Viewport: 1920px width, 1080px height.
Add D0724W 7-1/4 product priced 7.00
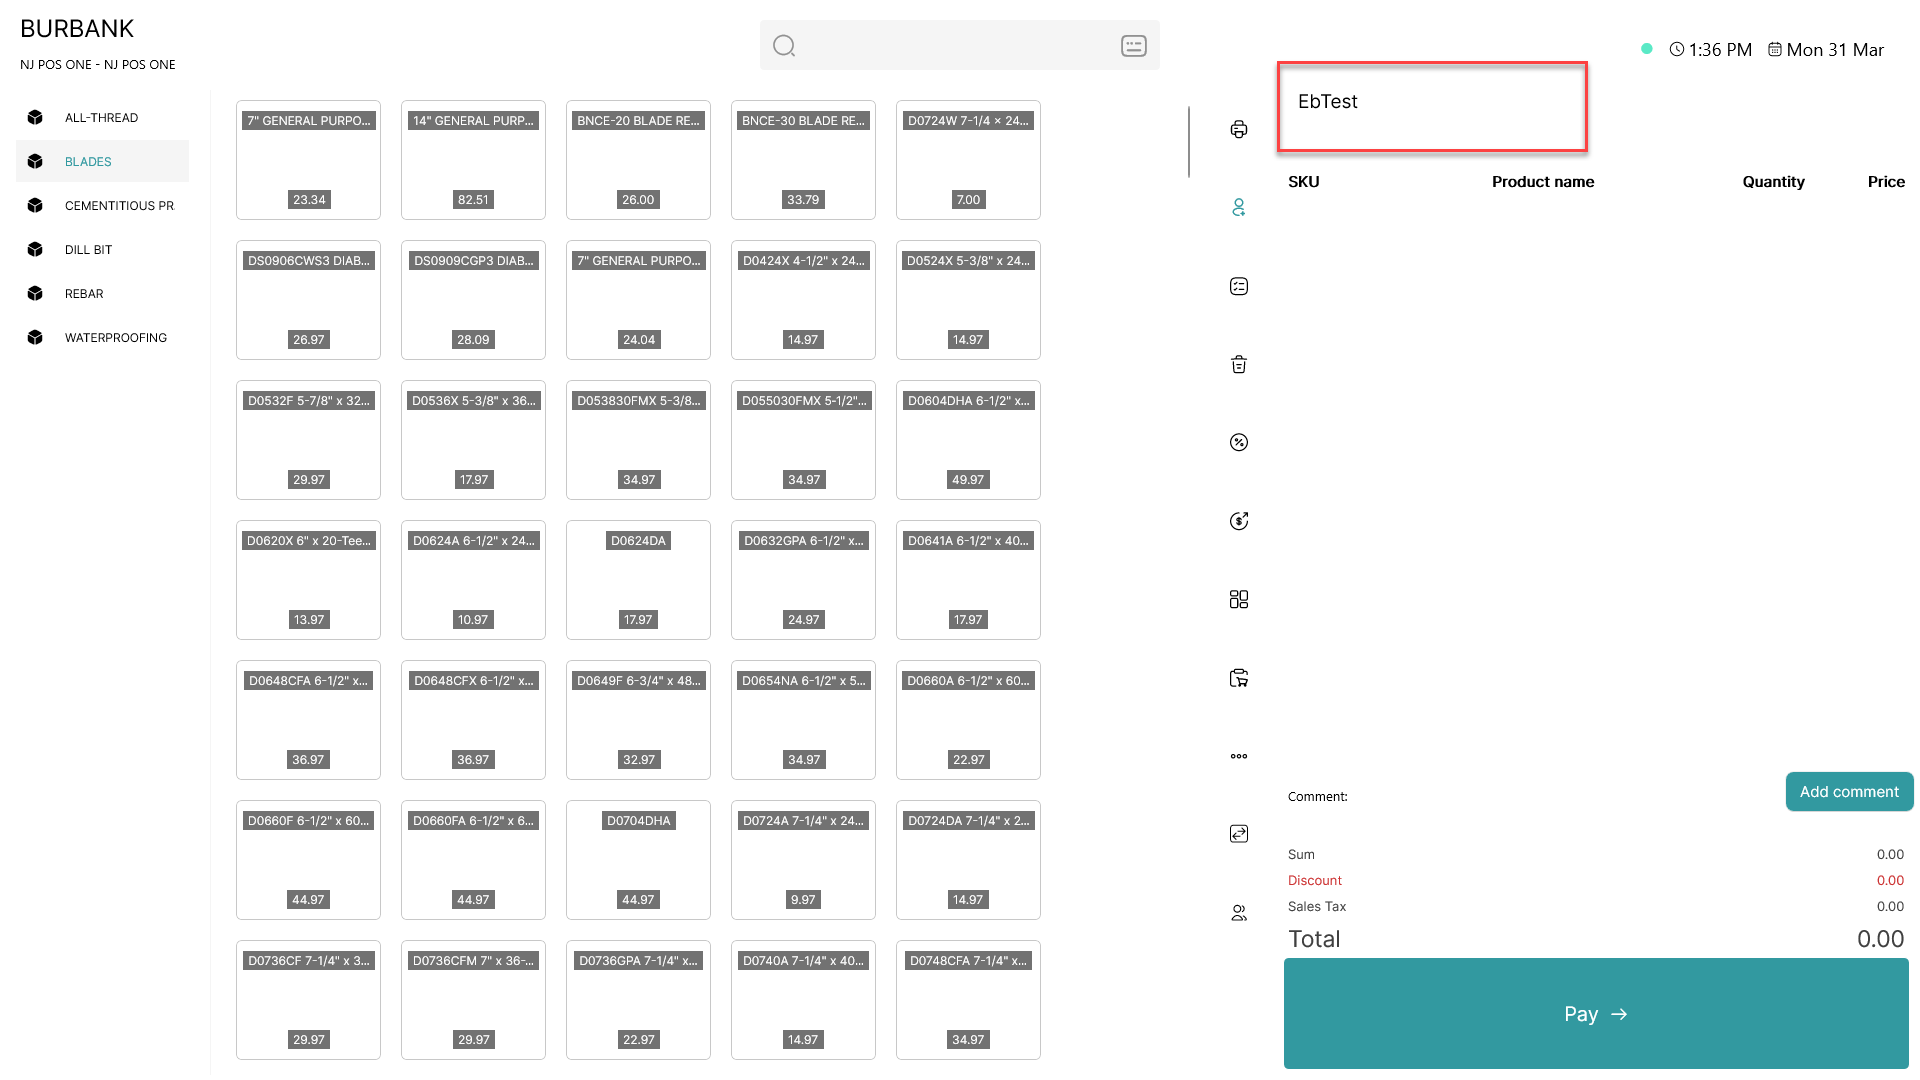pyautogui.click(x=968, y=160)
